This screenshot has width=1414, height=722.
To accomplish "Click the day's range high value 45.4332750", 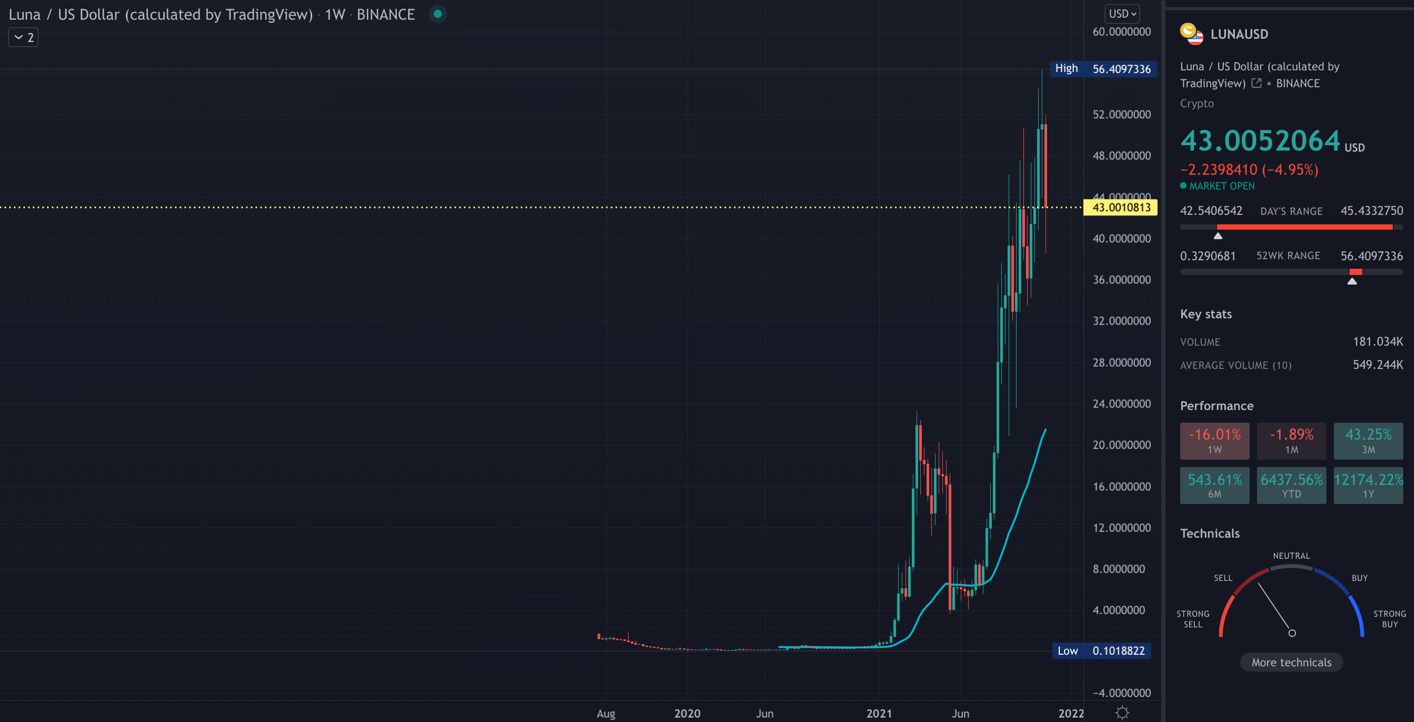I will point(1372,211).
